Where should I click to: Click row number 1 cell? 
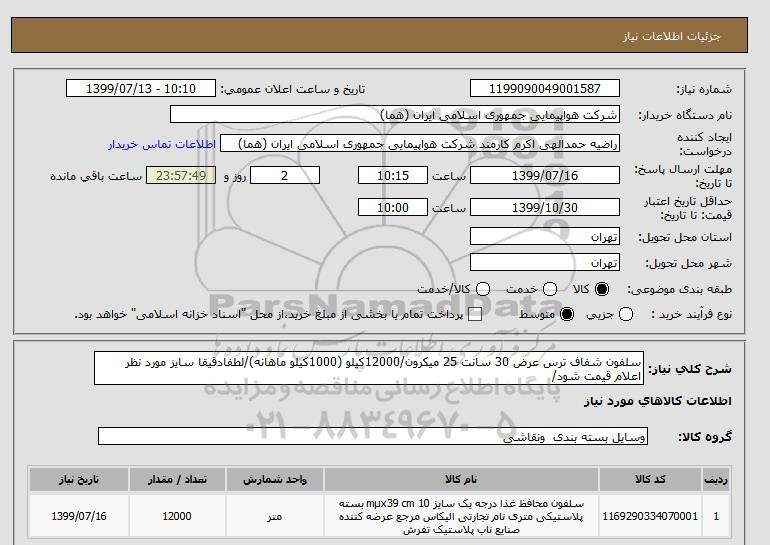tap(716, 516)
